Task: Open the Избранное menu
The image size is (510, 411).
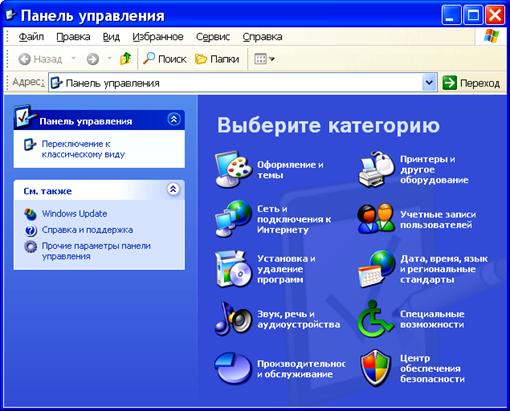Action: 158,36
